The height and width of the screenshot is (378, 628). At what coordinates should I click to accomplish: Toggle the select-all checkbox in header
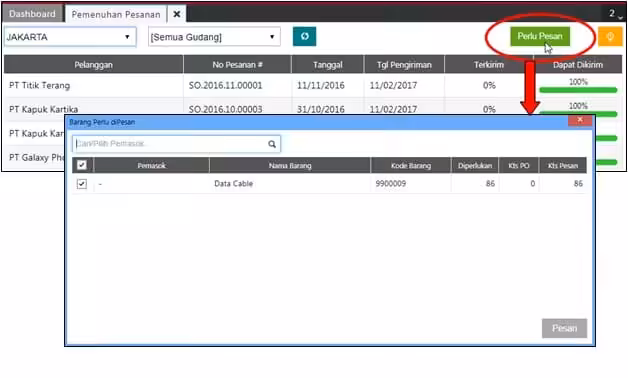[82, 165]
